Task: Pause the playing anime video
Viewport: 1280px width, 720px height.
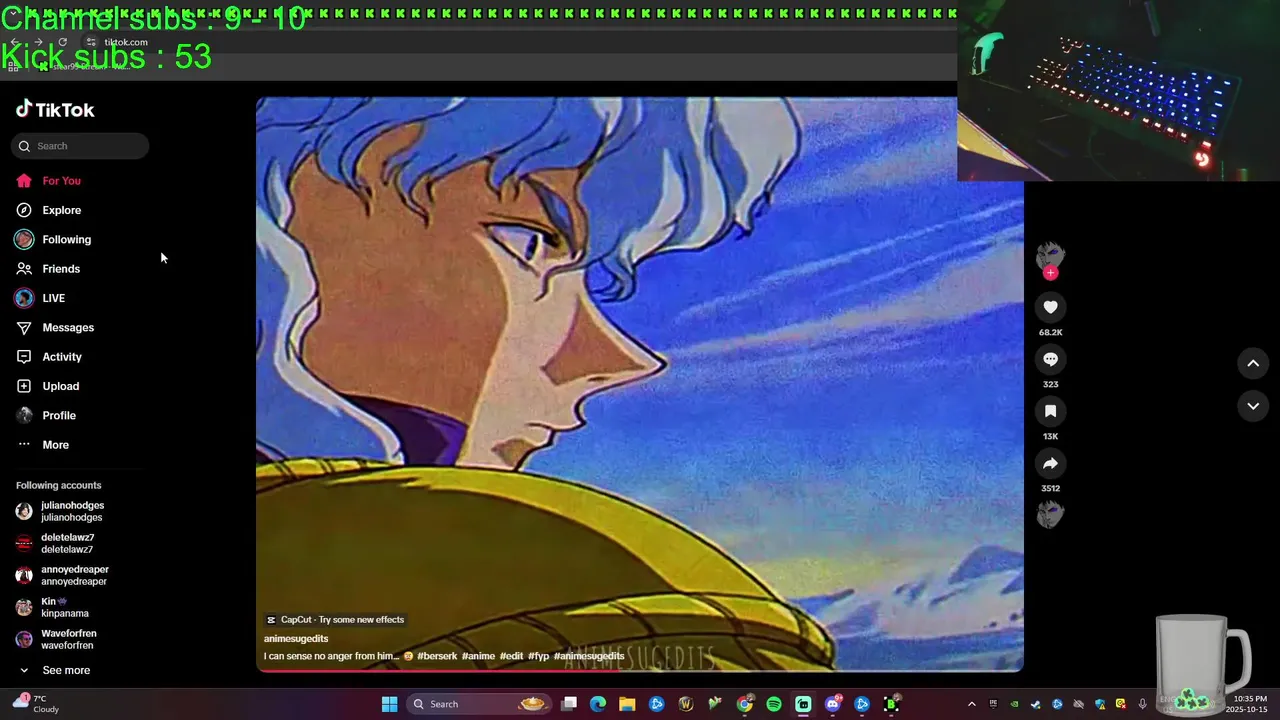Action: tap(640, 384)
